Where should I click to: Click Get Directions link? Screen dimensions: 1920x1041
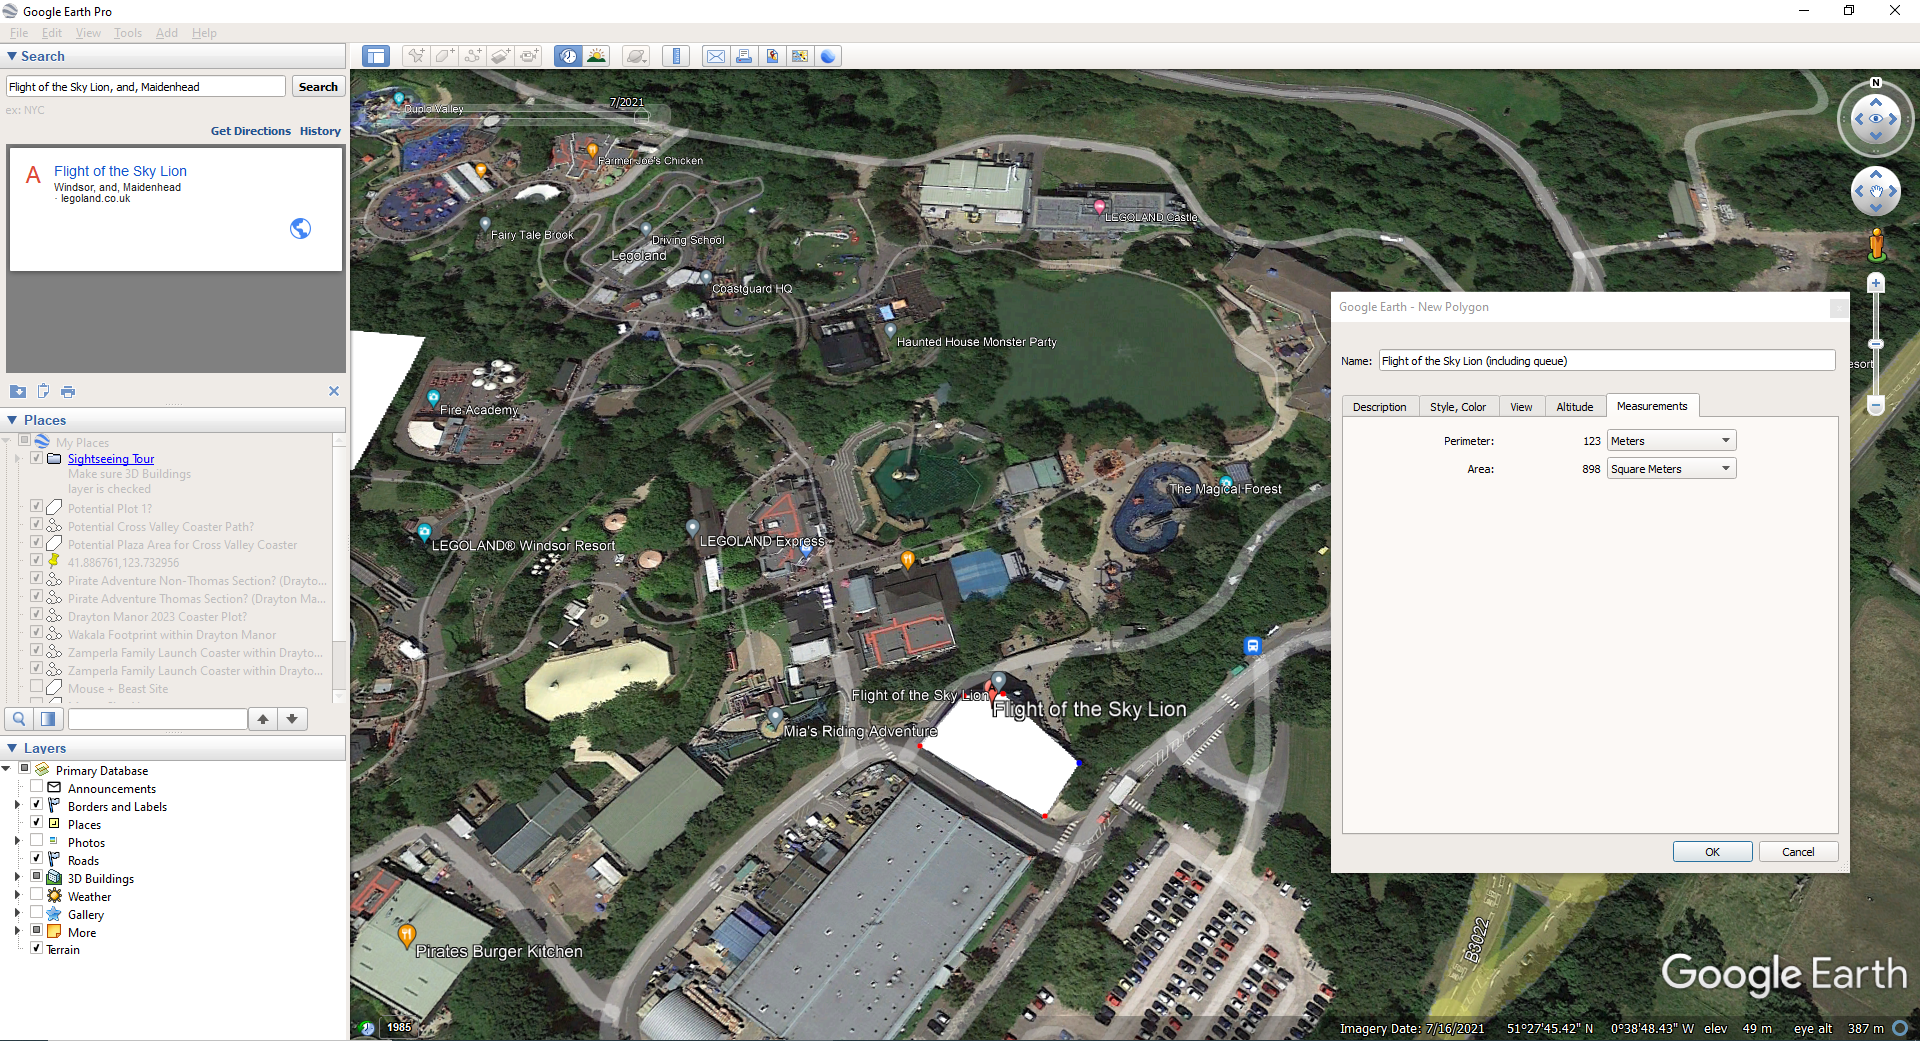[x=250, y=131]
